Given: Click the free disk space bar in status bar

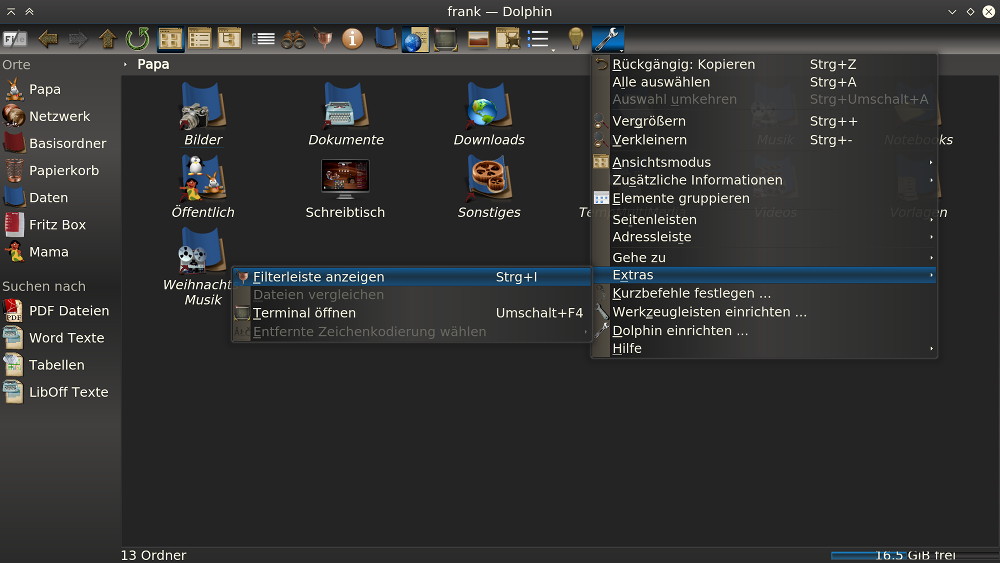Looking at the screenshot, I should pos(914,555).
